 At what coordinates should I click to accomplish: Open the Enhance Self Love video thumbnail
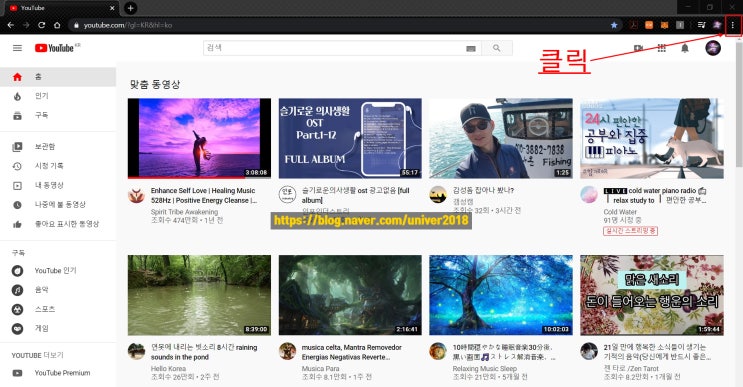click(x=199, y=138)
